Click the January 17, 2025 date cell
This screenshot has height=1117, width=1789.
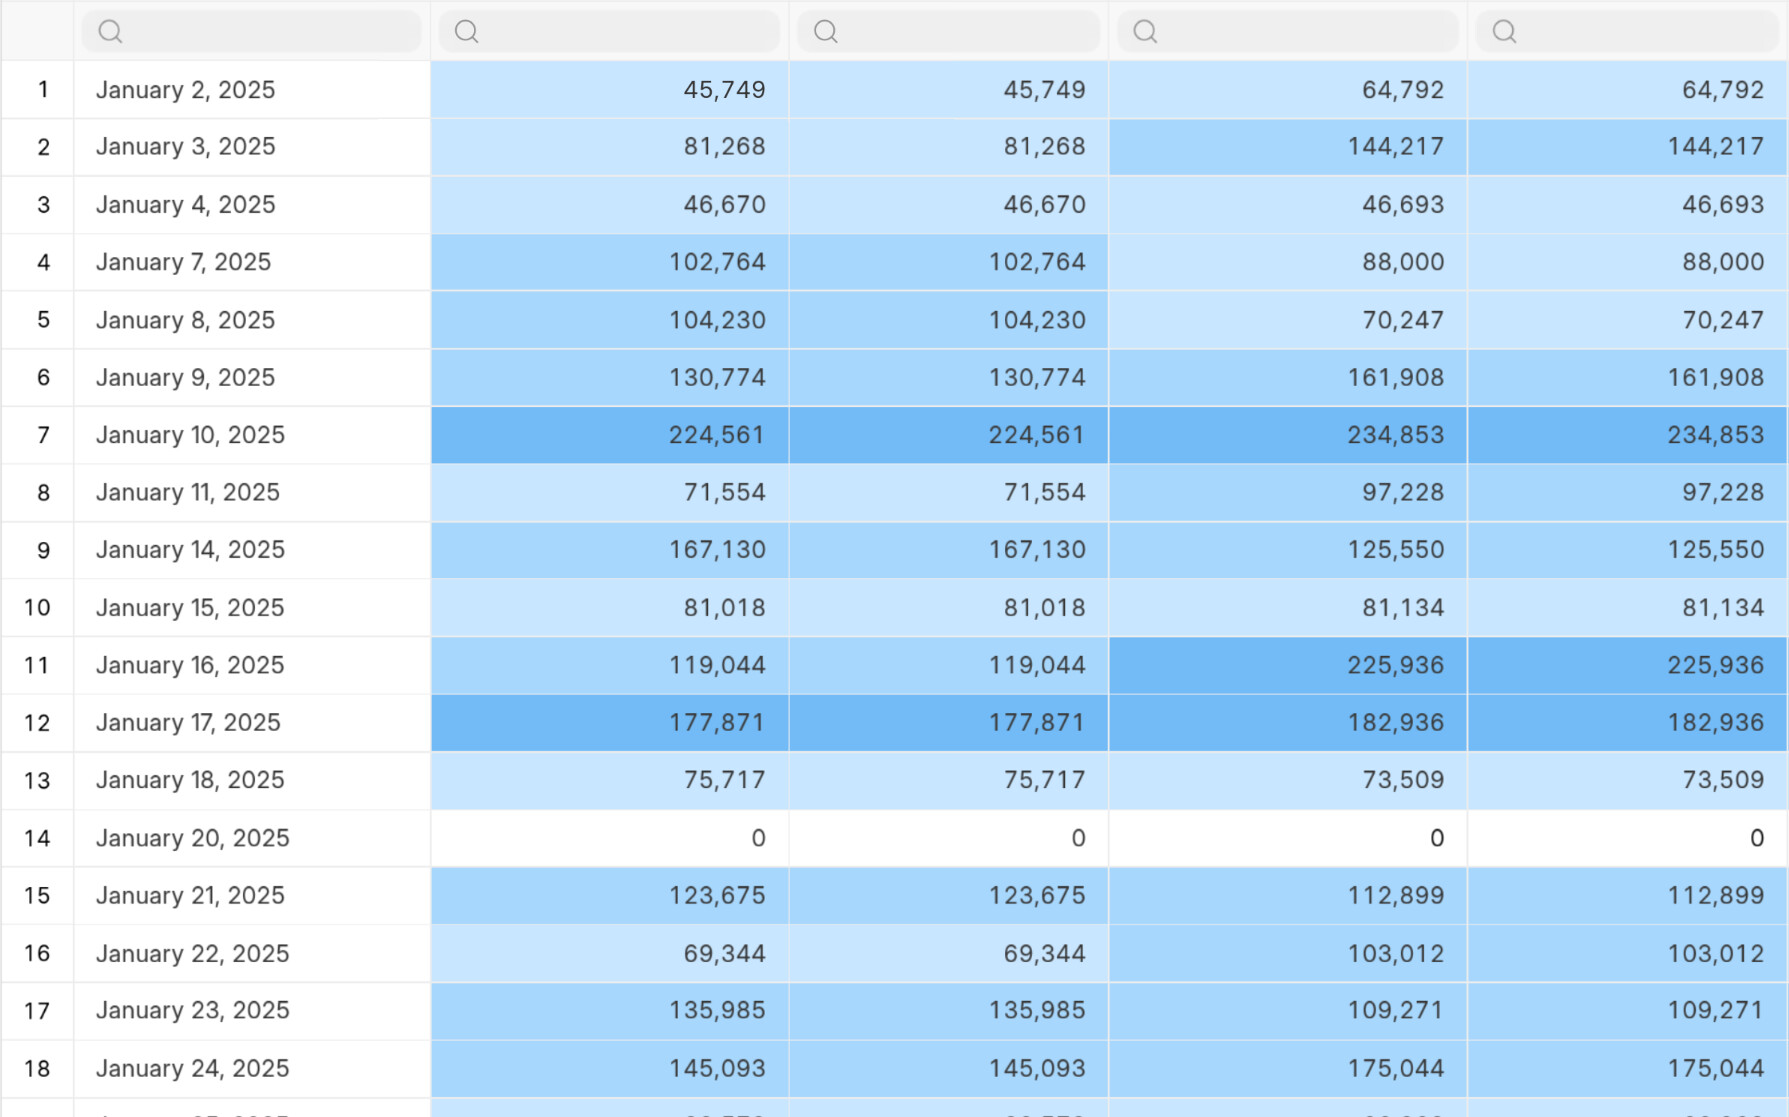[252, 723]
